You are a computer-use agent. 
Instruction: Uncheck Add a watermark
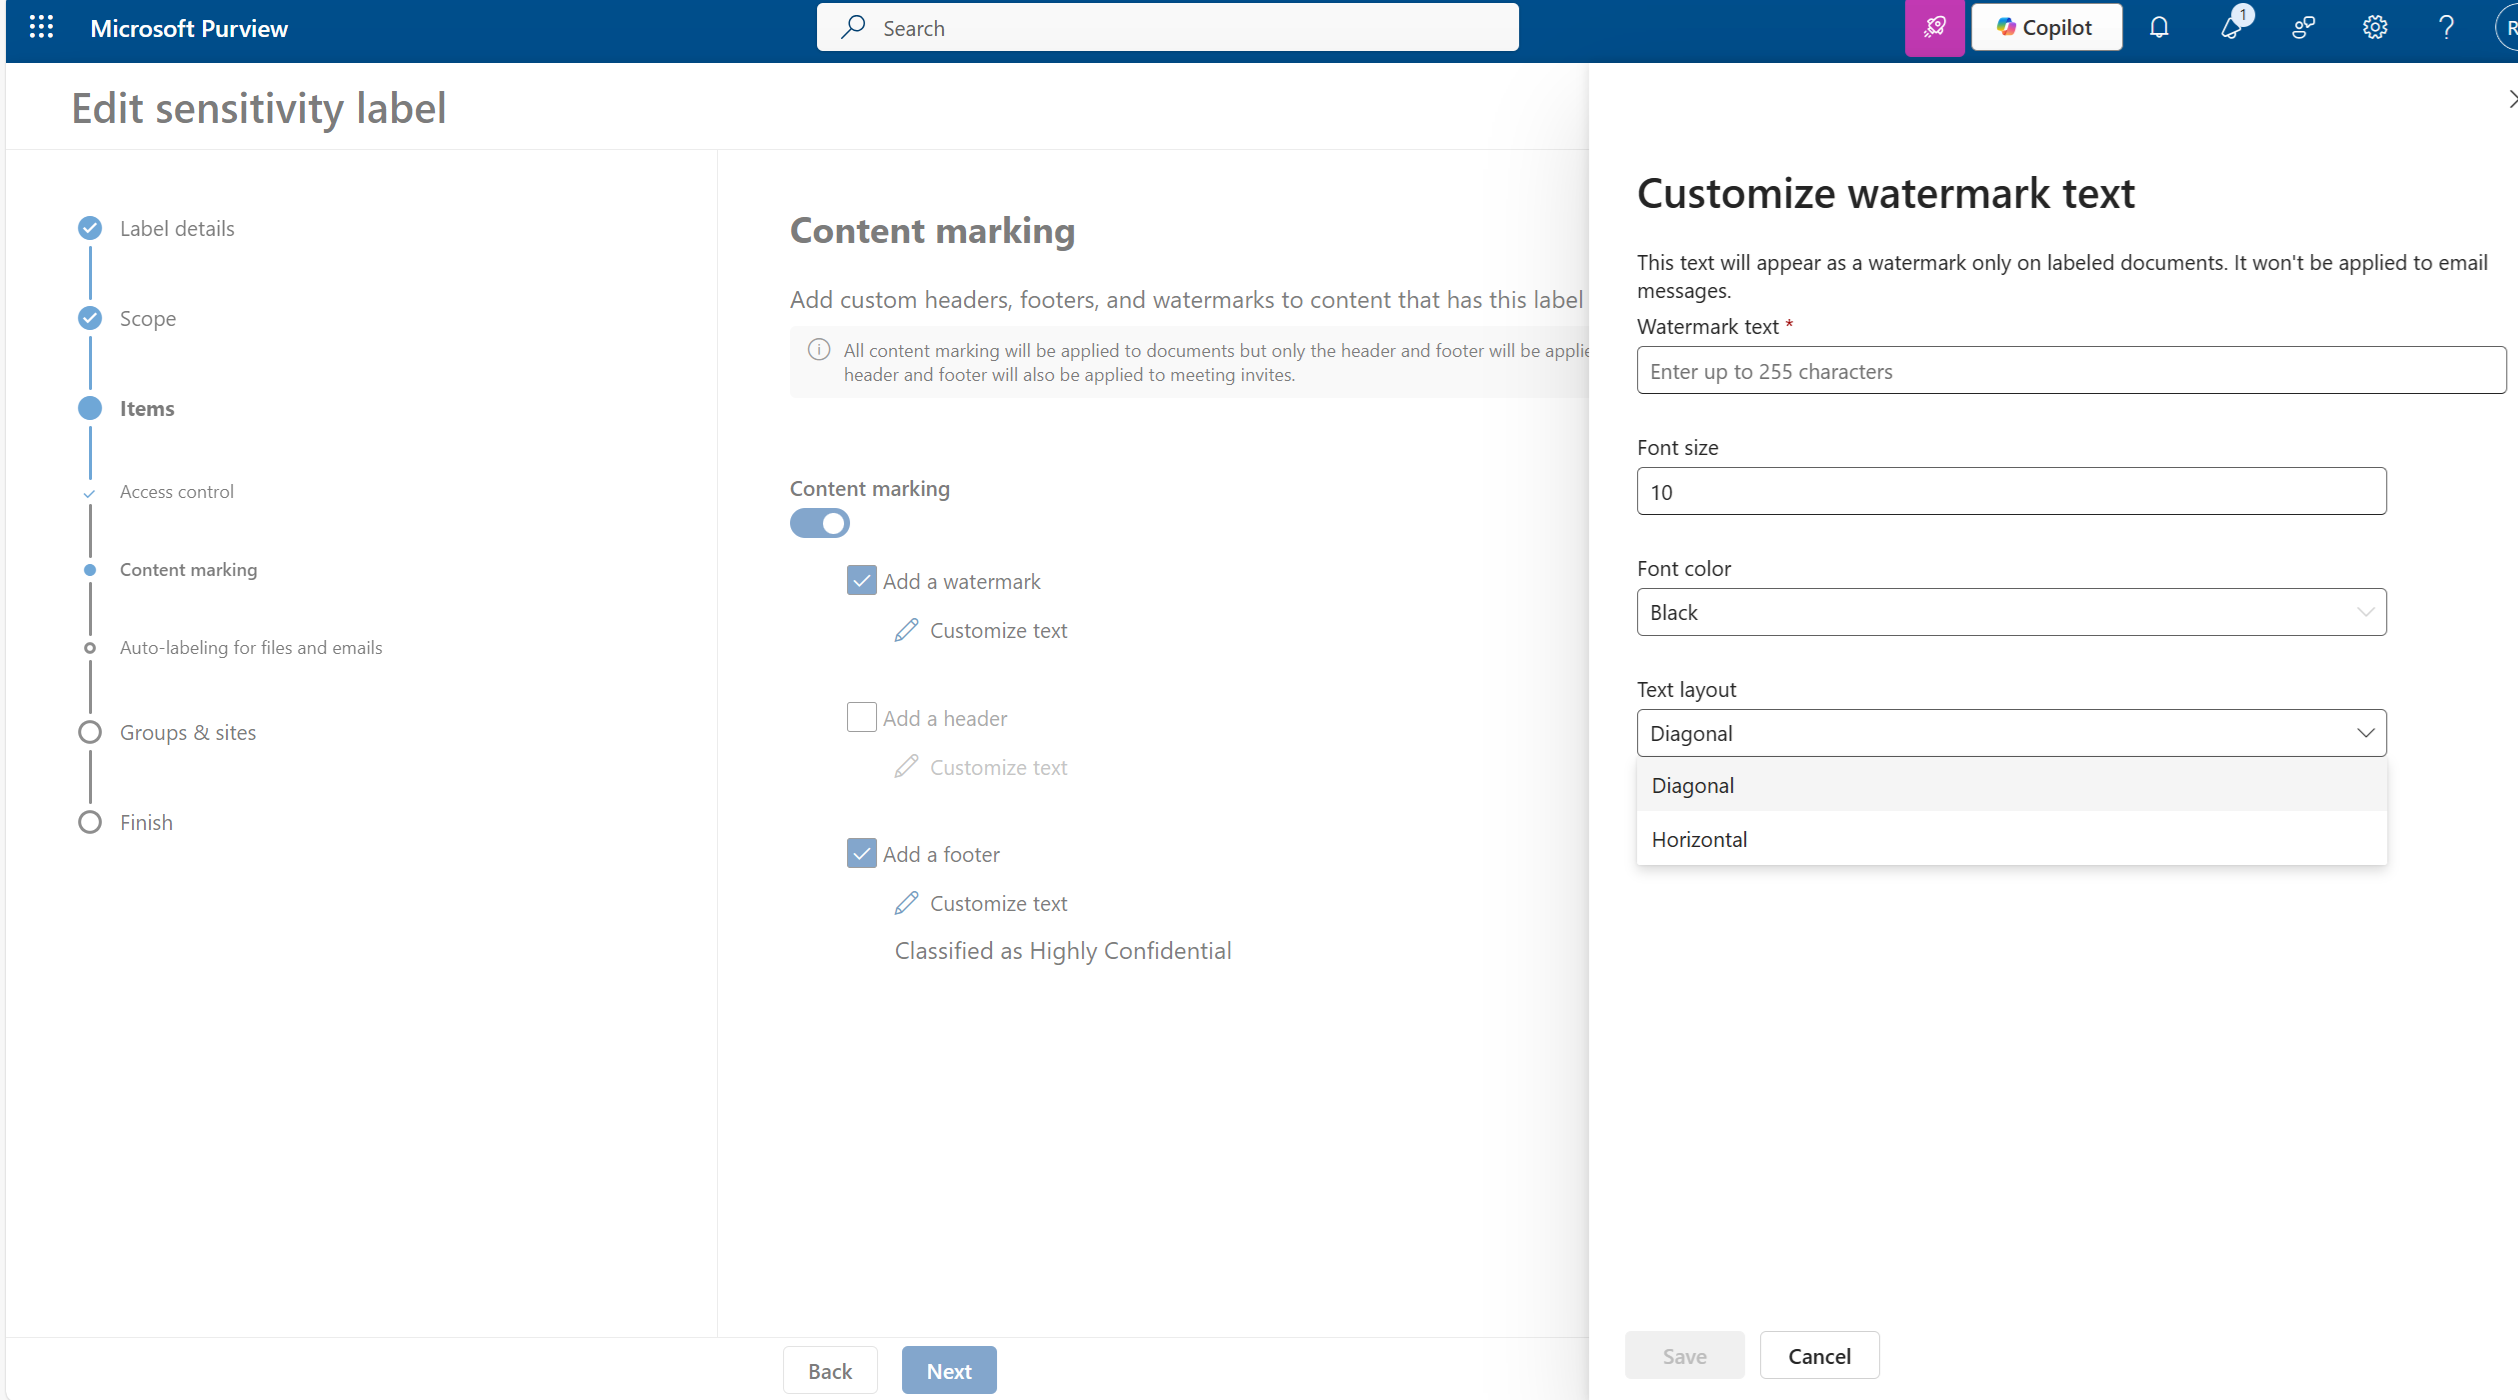click(x=861, y=580)
